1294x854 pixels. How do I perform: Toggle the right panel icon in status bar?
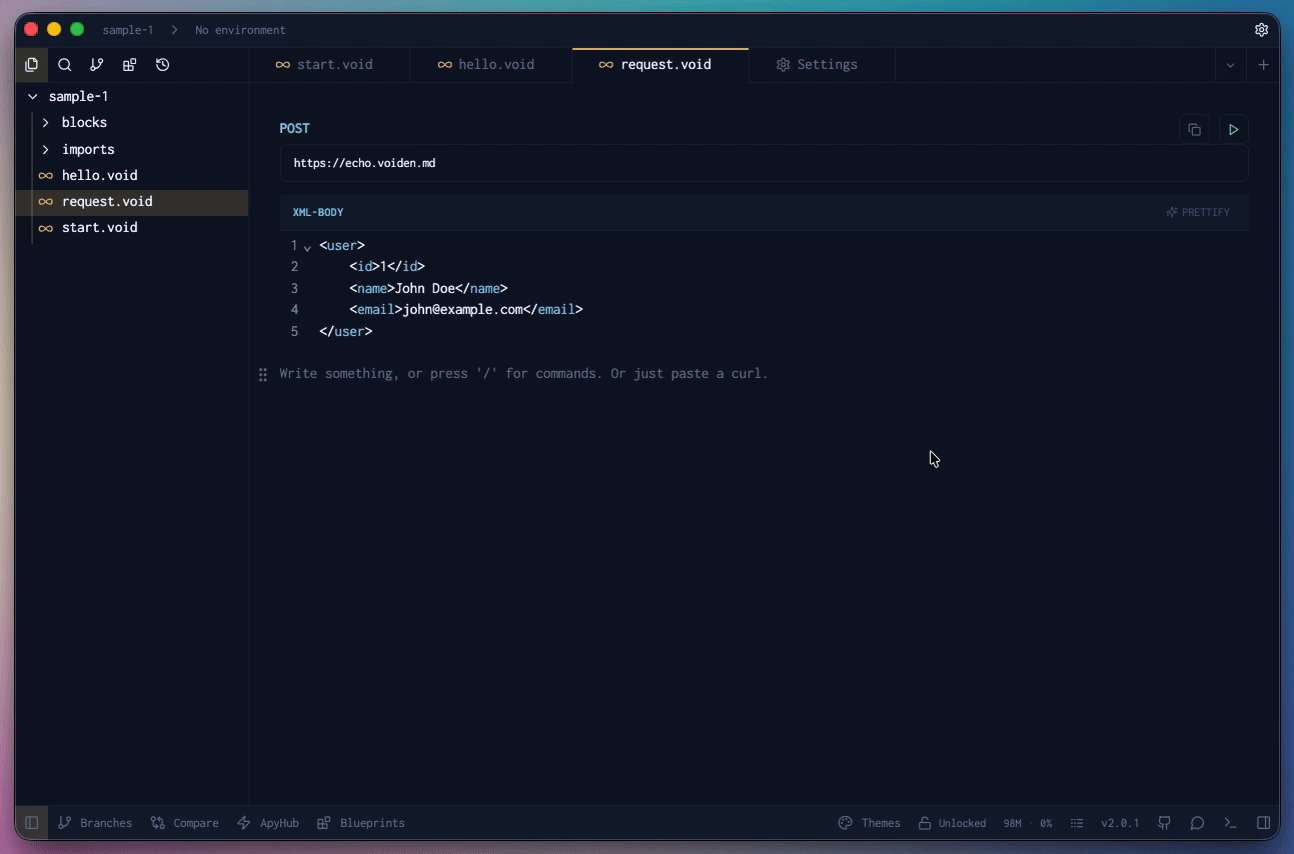pos(1264,823)
